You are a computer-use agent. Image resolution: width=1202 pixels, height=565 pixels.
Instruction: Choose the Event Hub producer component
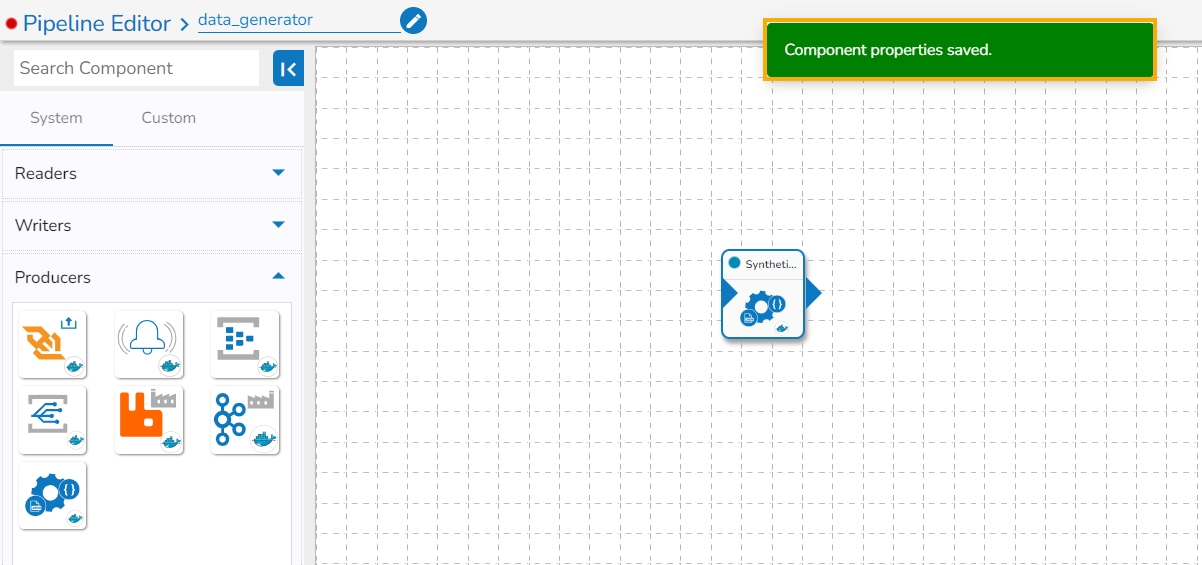(x=245, y=344)
